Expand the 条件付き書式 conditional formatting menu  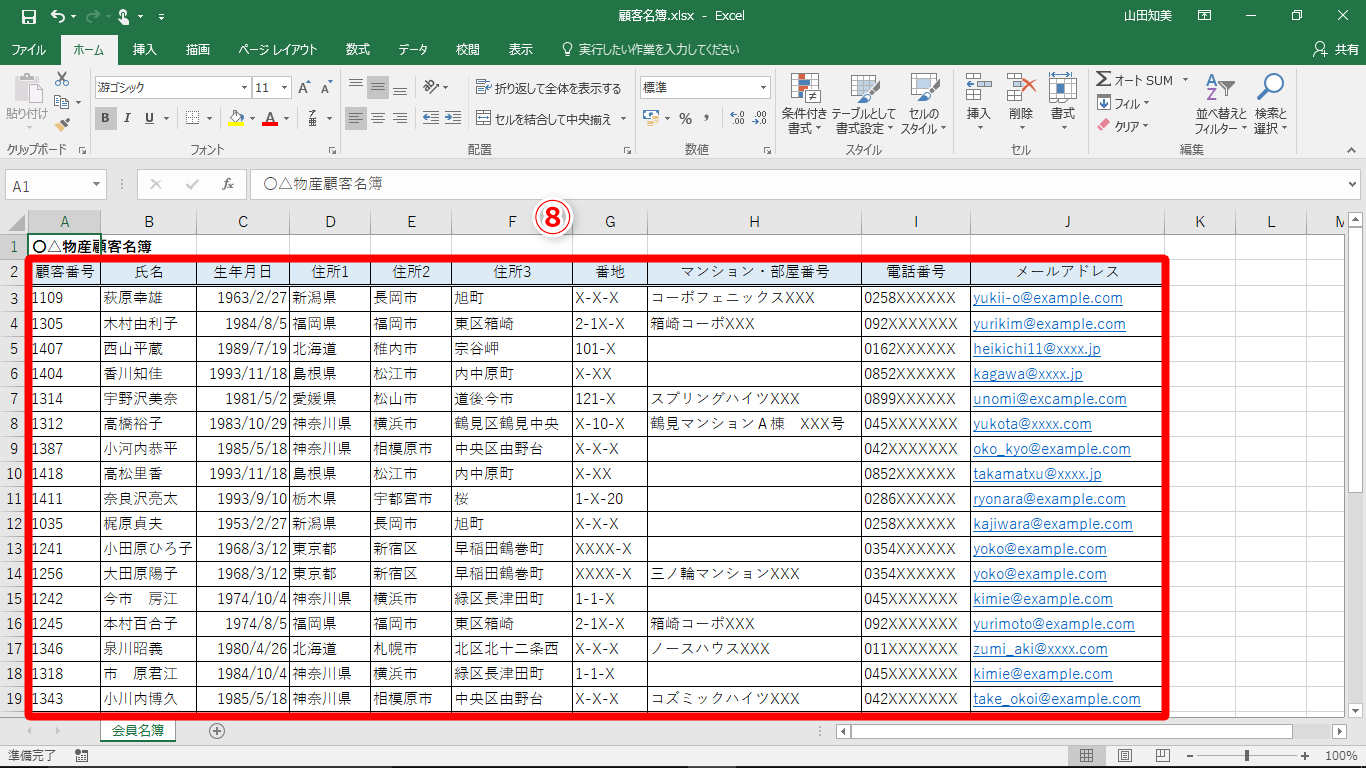(x=804, y=104)
